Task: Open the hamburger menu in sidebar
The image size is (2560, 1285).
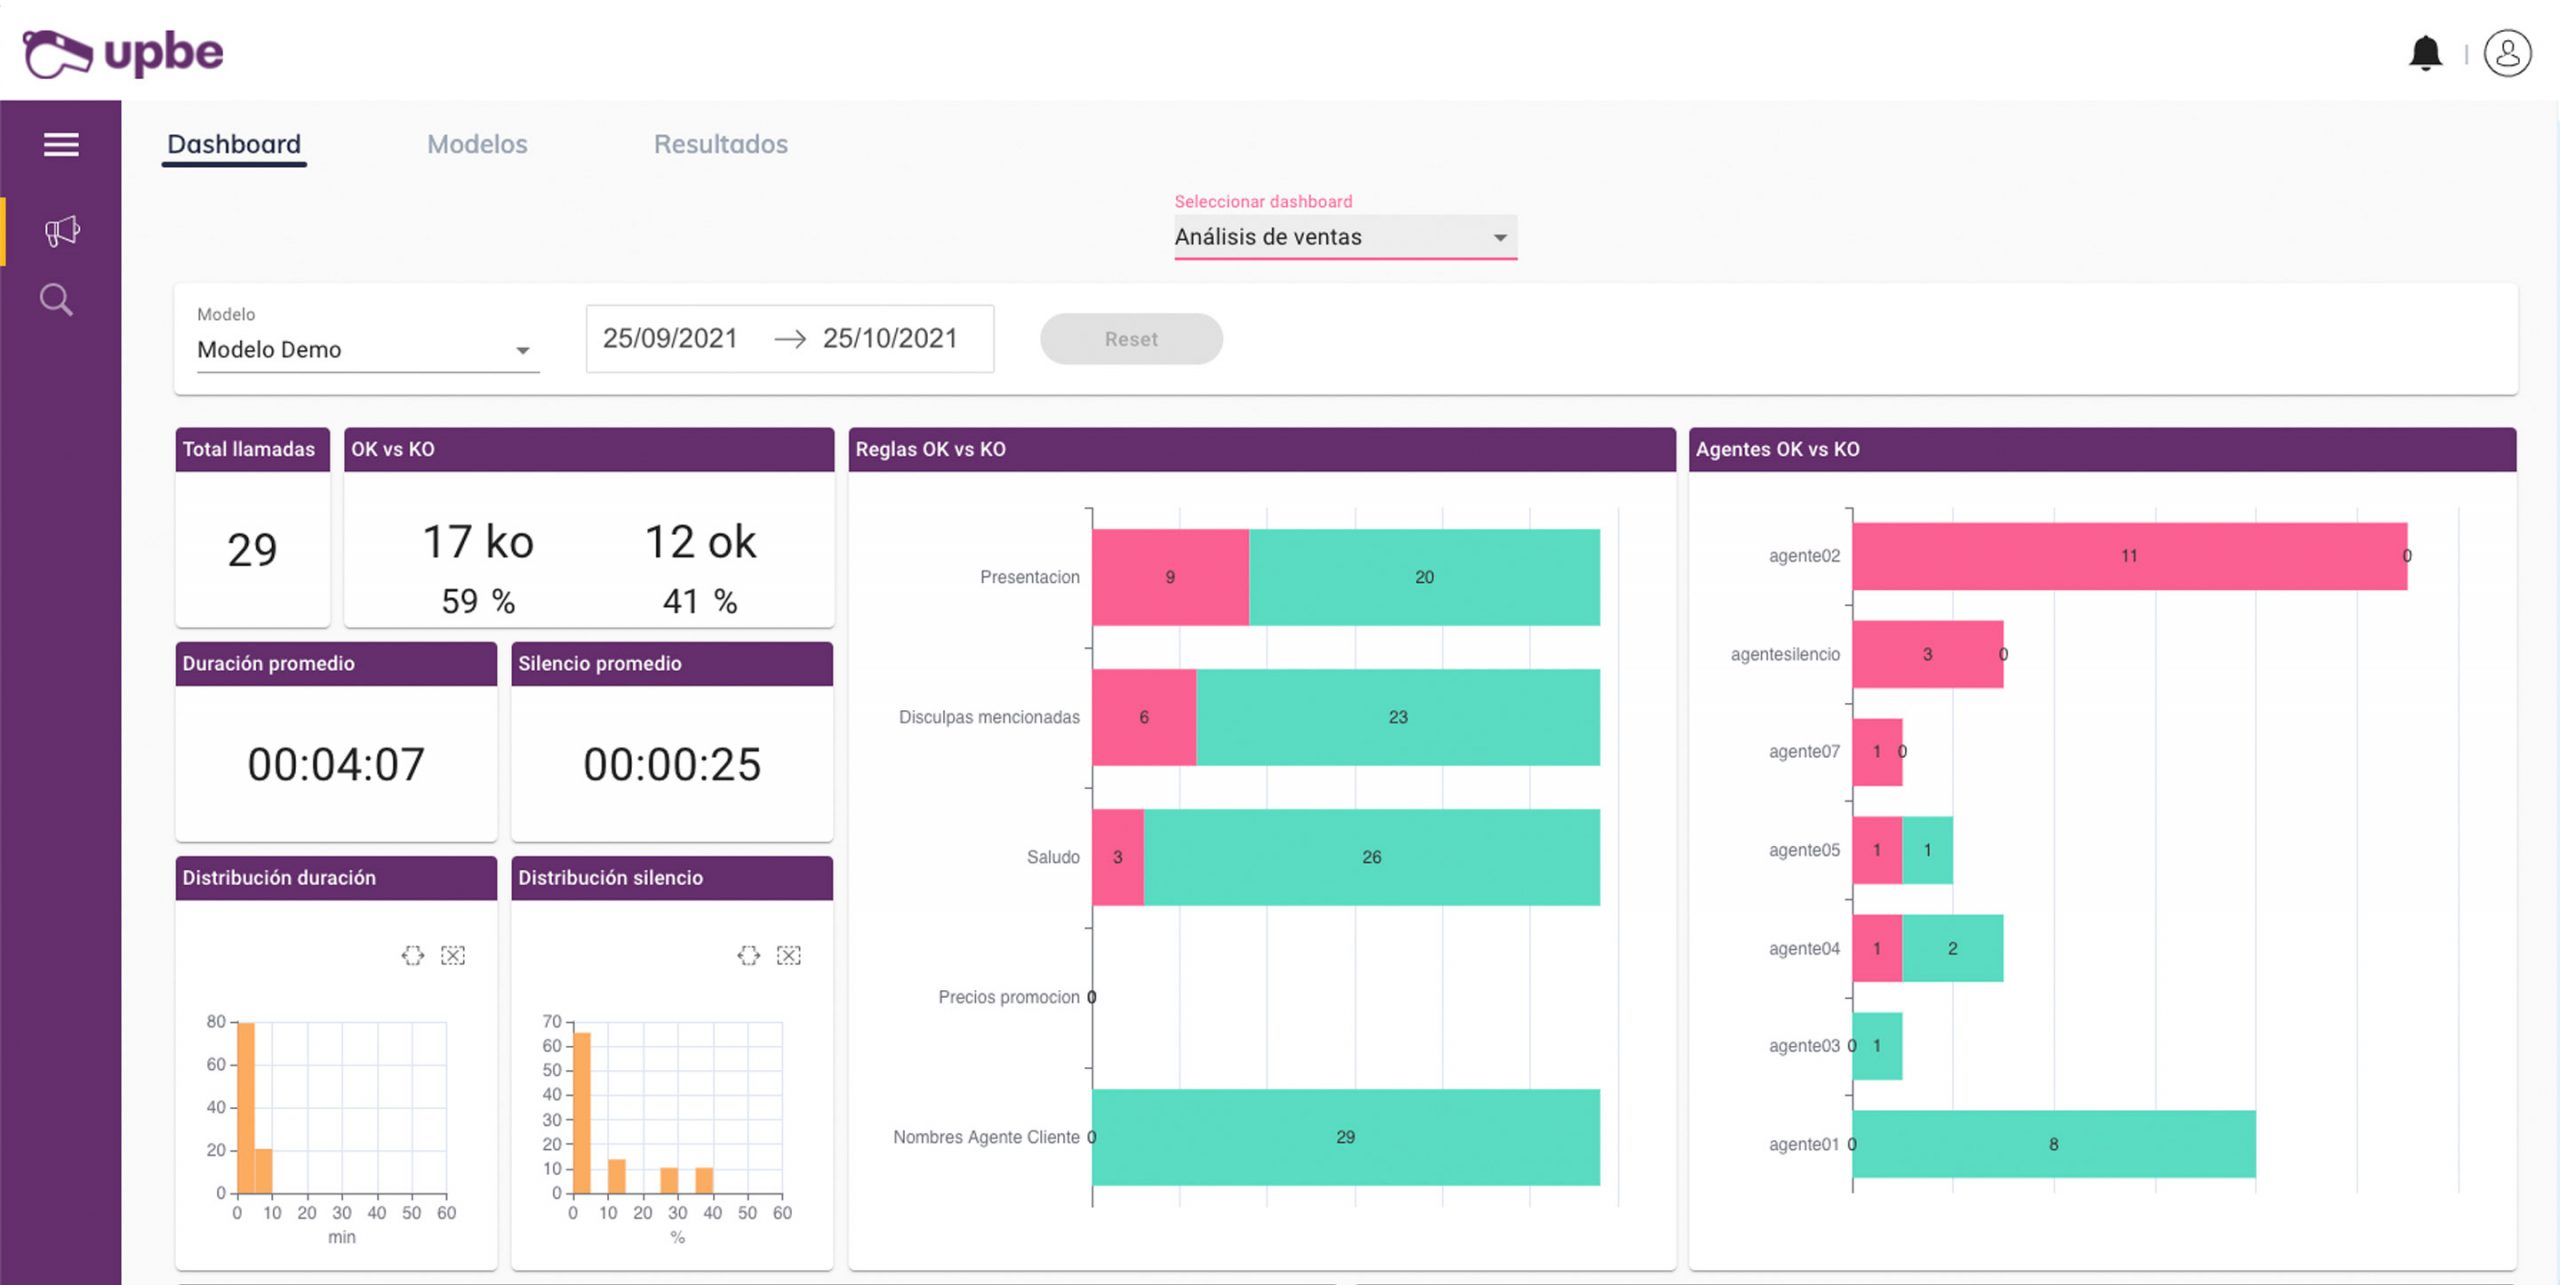Action: 61,145
